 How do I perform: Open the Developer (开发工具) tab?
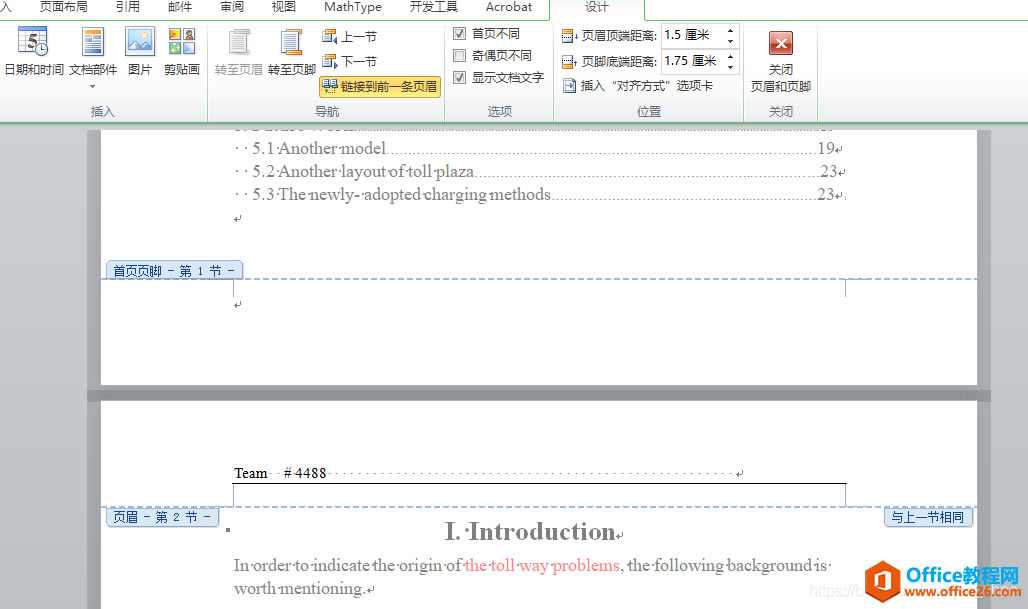click(433, 7)
